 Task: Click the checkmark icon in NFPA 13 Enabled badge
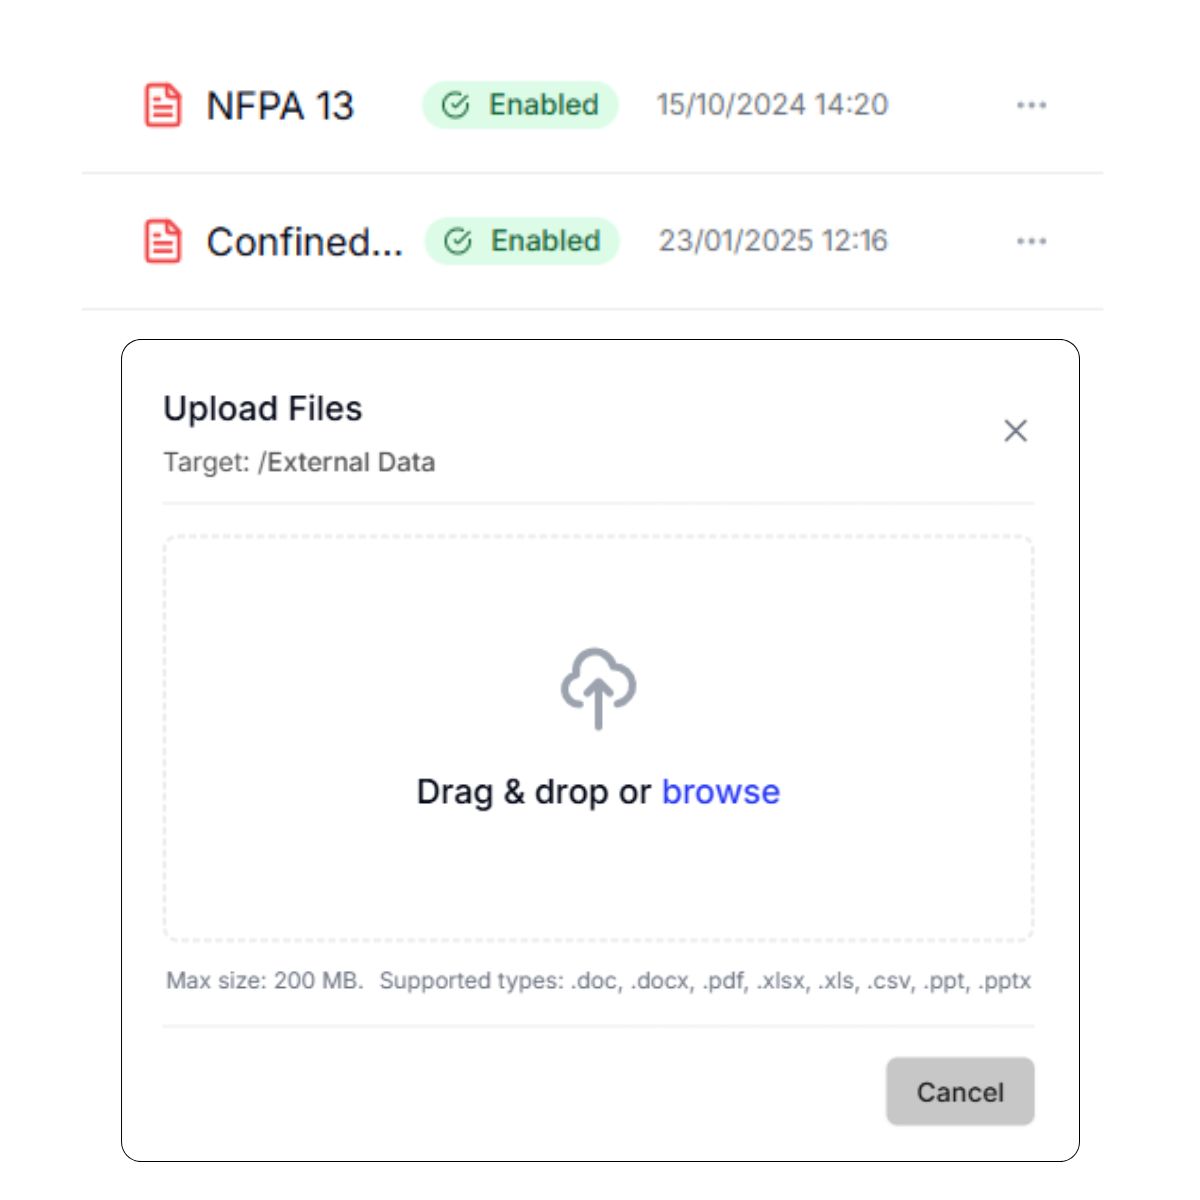(x=456, y=105)
